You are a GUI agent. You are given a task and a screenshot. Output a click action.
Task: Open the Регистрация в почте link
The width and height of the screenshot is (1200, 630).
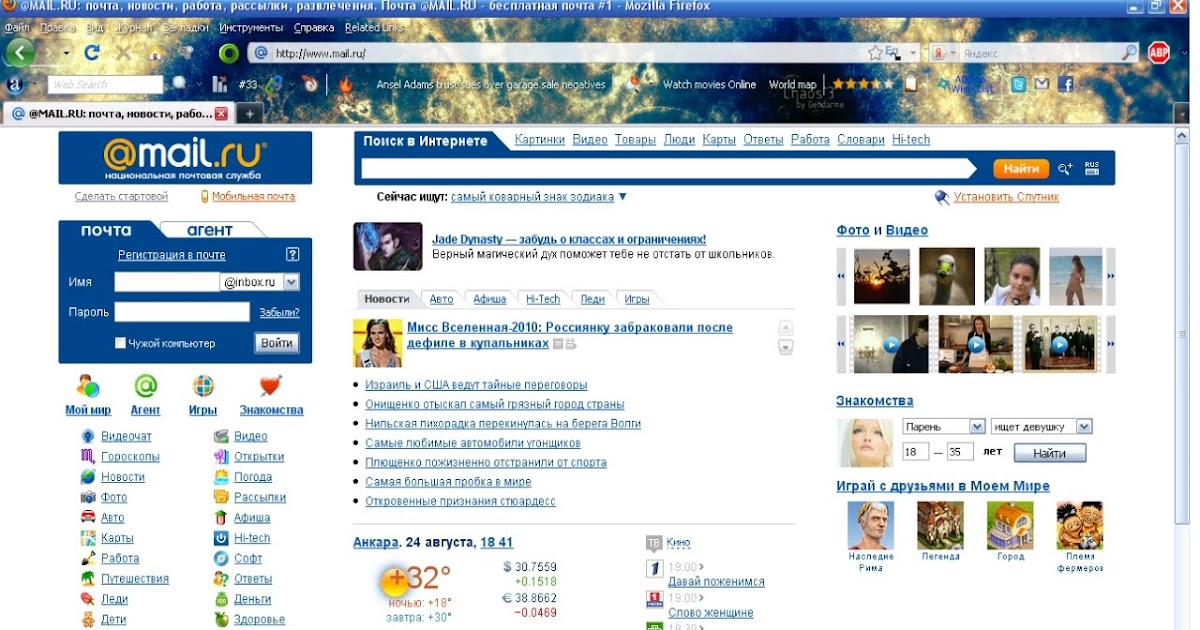172,255
